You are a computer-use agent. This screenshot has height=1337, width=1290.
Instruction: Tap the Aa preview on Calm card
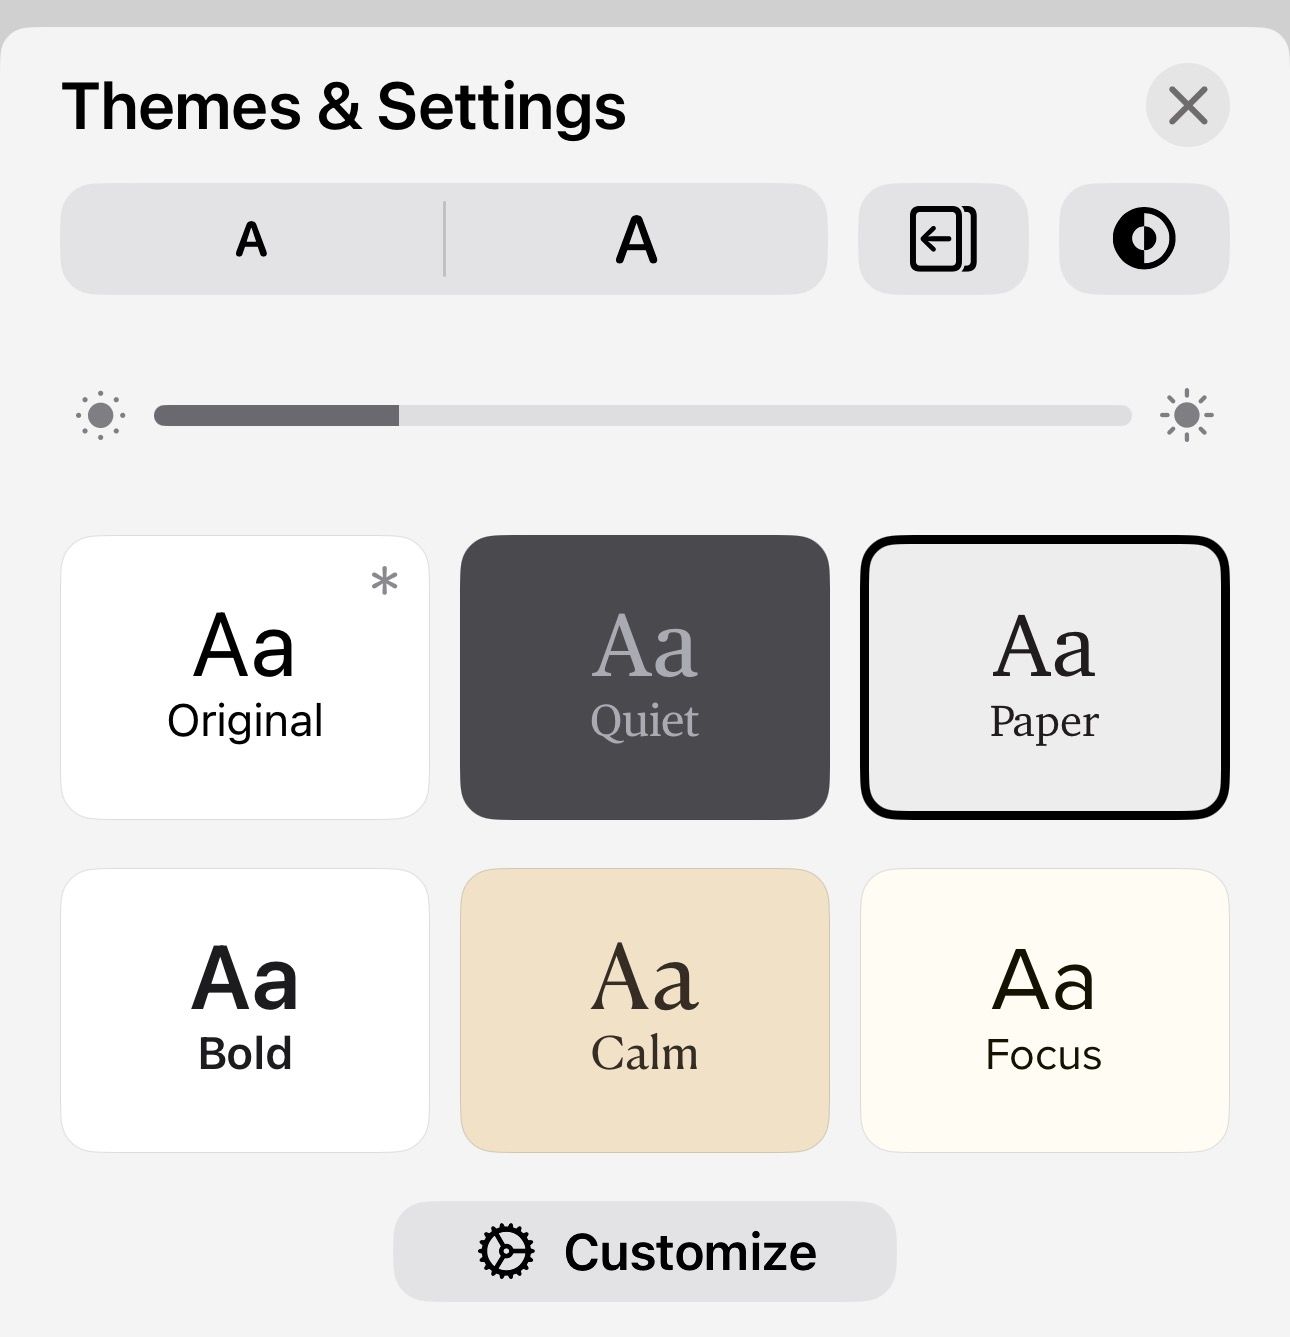[645, 978]
